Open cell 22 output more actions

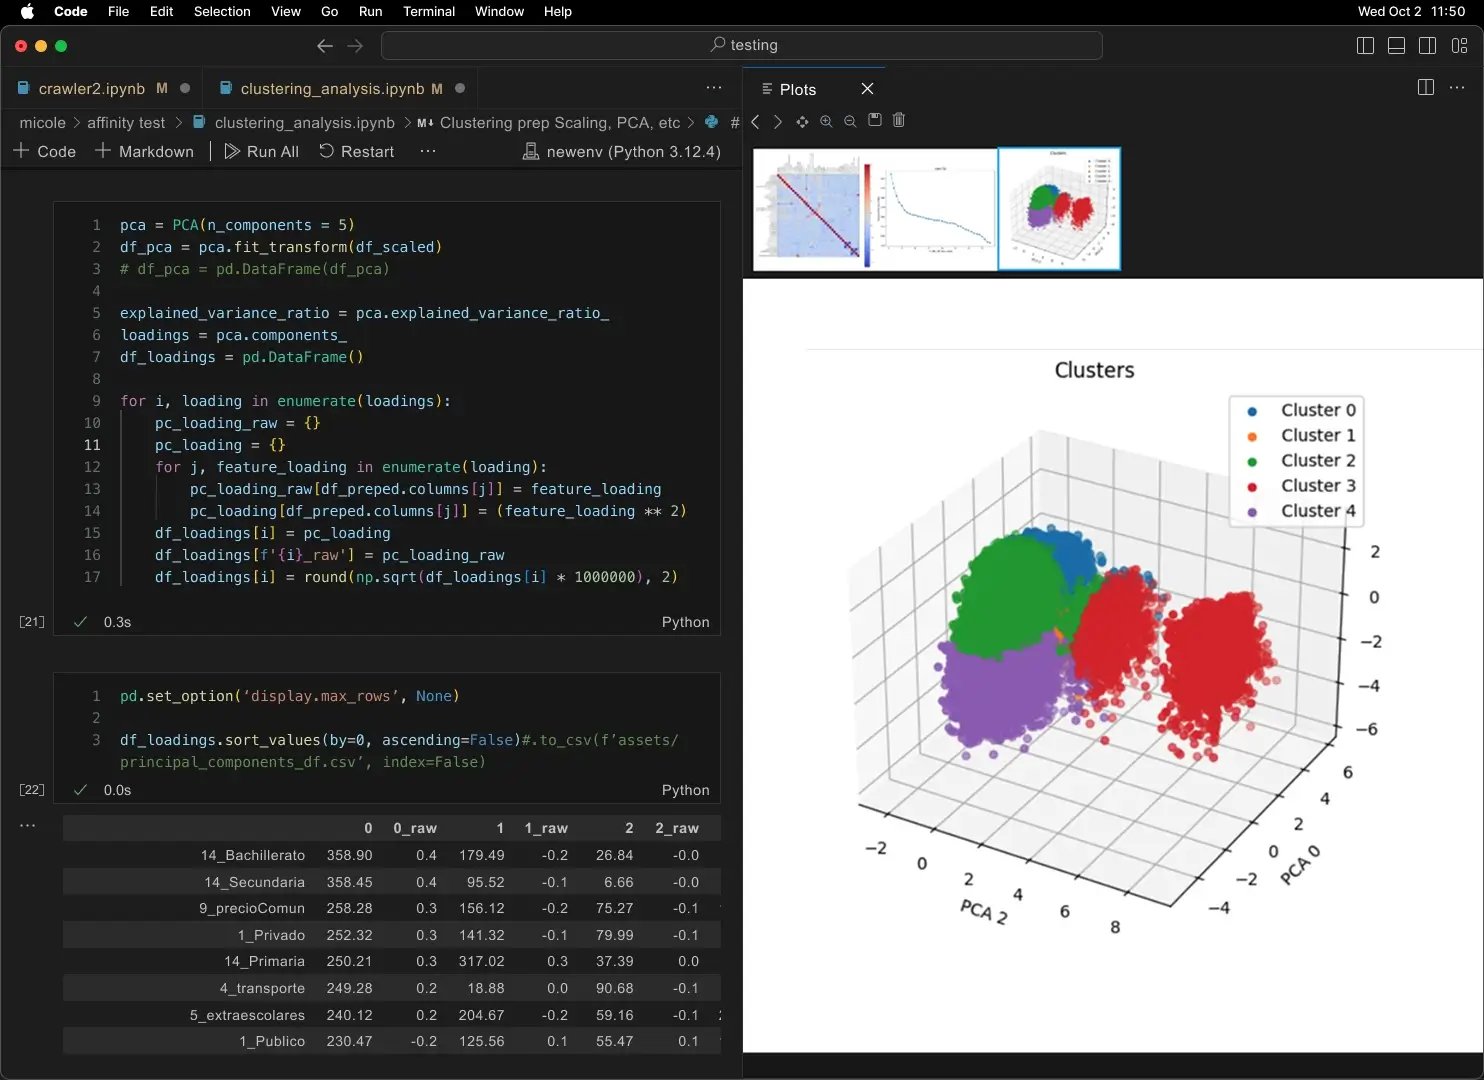pyautogui.click(x=28, y=826)
